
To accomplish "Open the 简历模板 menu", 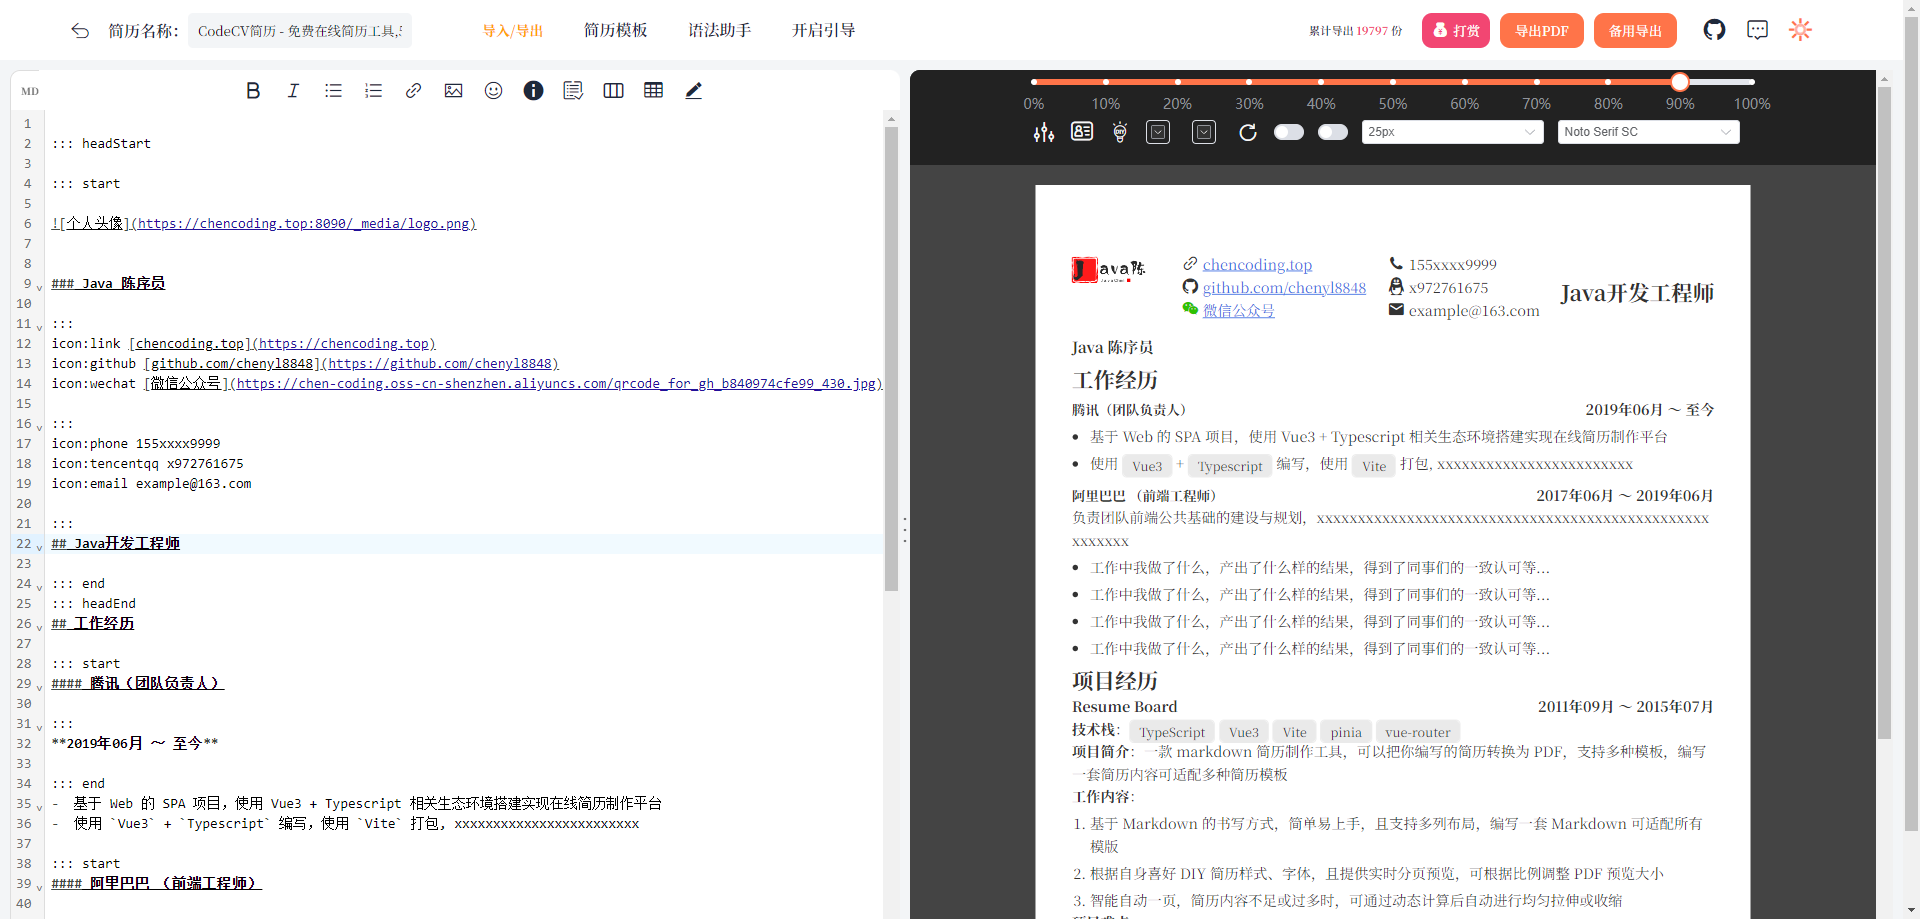I will click(616, 30).
